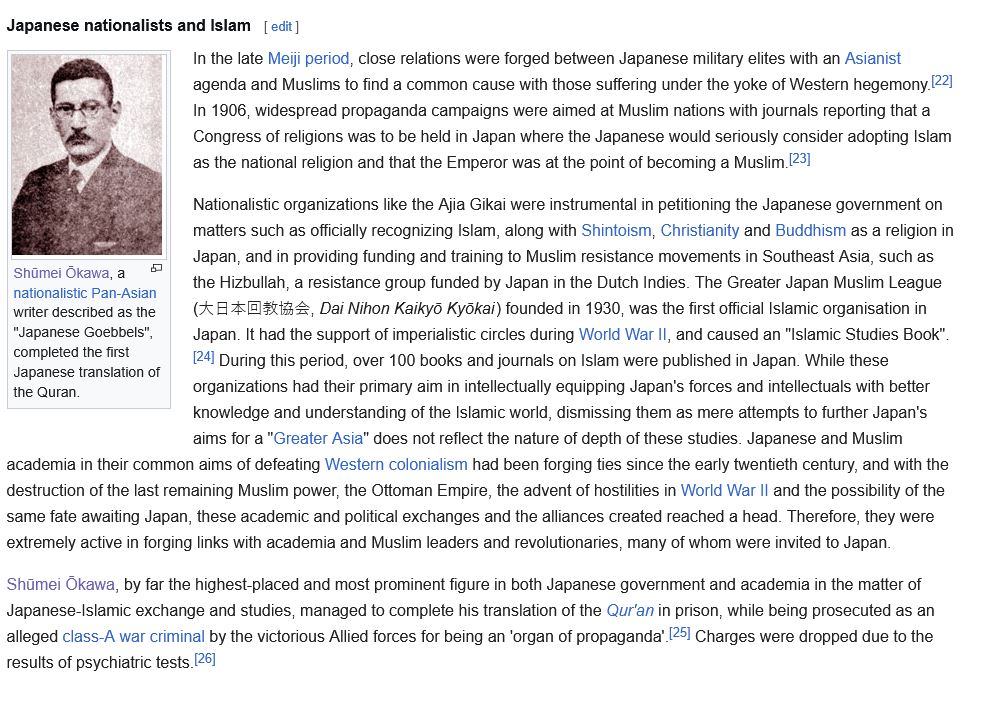Open citation reference 24
987x702 pixels.
click(x=203, y=356)
